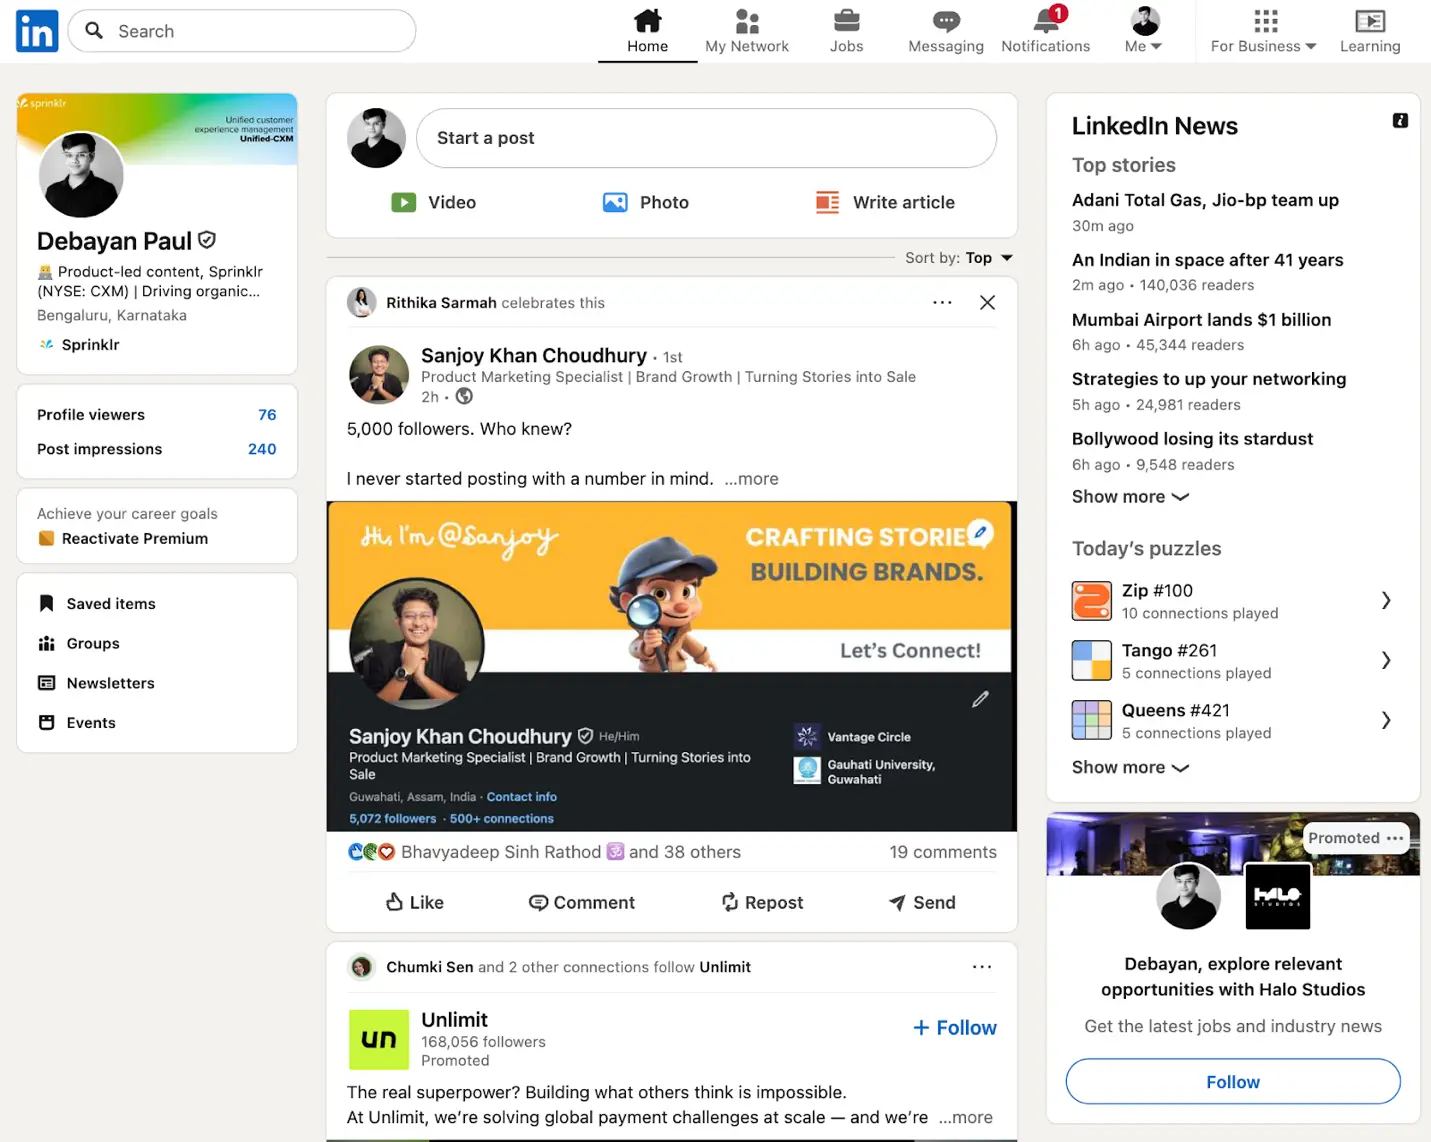Click the Halo Studios logo
The width and height of the screenshot is (1431, 1142).
pyautogui.click(x=1277, y=897)
